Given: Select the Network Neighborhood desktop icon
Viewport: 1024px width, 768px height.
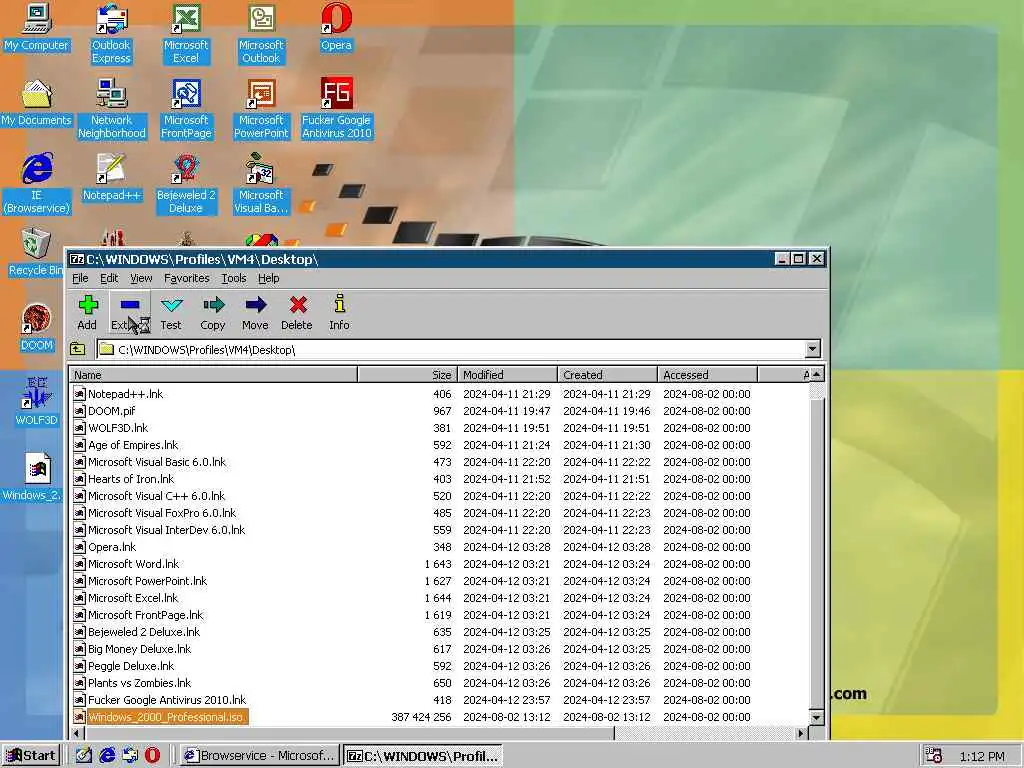Looking at the screenshot, I should pos(112,109).
